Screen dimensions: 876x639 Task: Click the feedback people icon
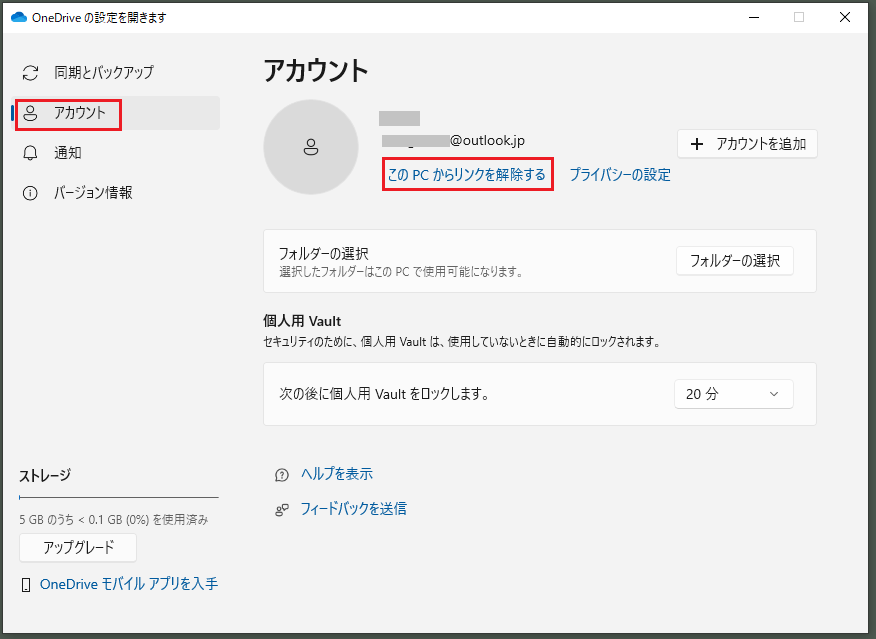tap(282, 509)
